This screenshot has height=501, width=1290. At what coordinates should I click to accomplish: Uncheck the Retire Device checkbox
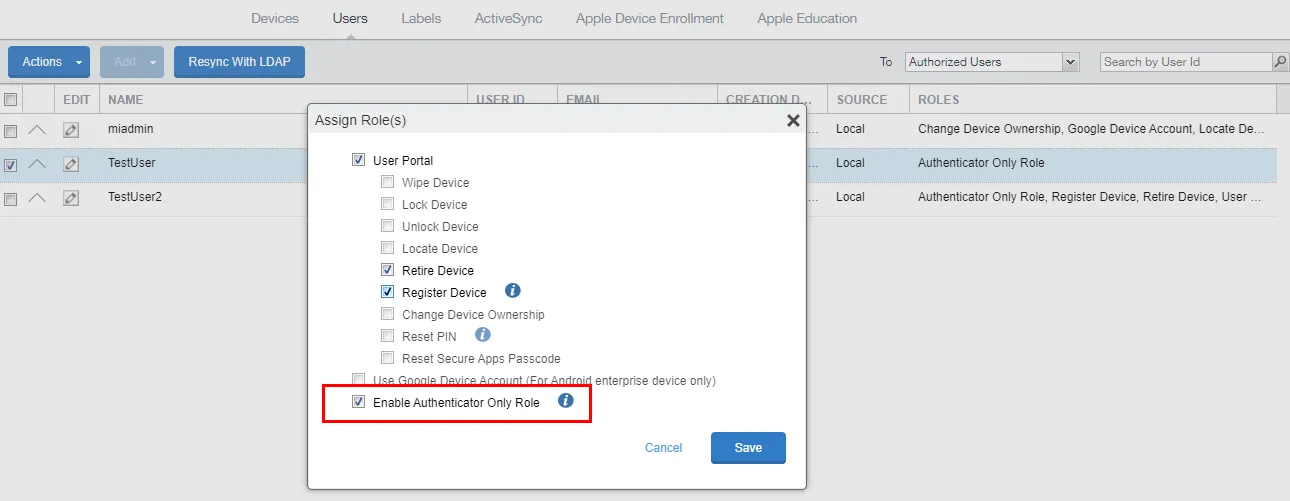pos(387,270)
